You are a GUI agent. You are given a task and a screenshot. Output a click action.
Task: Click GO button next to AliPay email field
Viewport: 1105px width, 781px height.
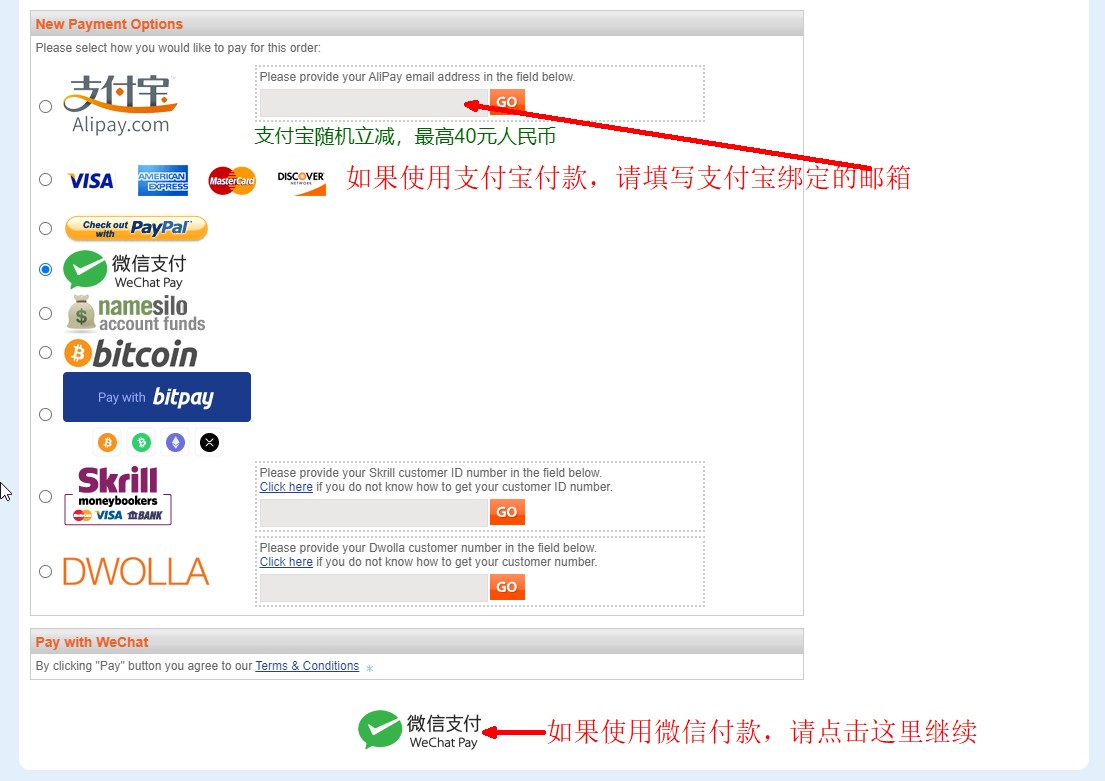(507, 102)
